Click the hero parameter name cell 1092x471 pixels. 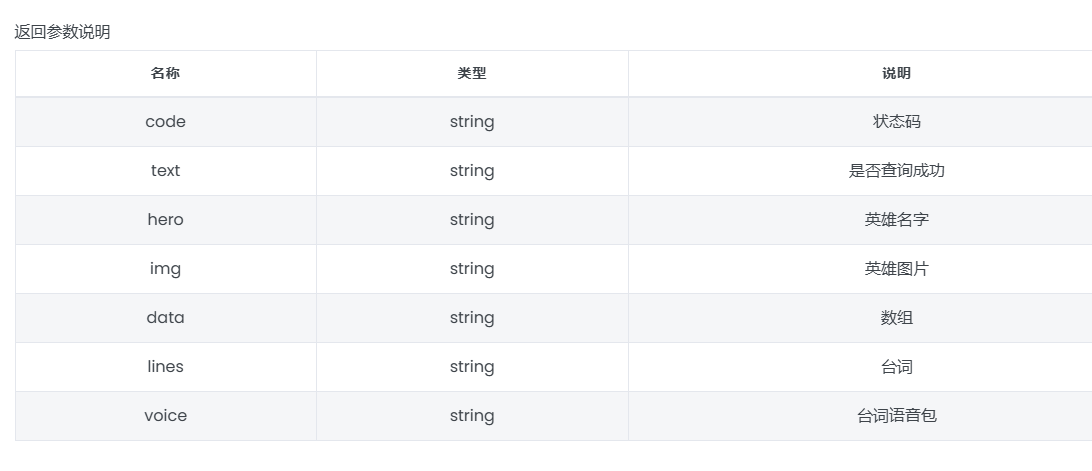coord(166,219)
